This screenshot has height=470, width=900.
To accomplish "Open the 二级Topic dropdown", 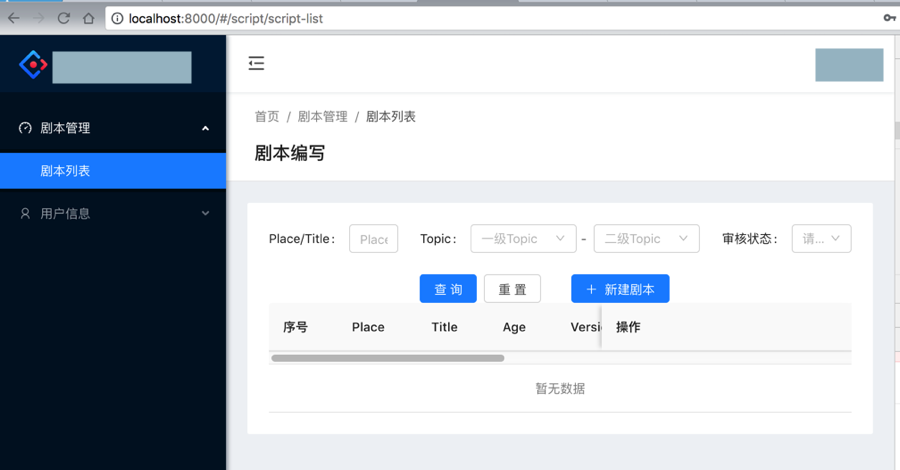I will [646, 239].
